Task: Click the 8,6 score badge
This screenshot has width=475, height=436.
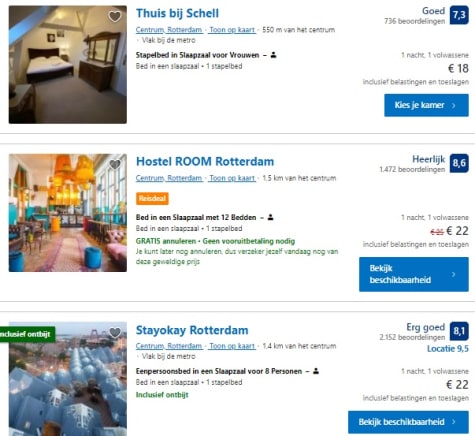Action: 459,163
